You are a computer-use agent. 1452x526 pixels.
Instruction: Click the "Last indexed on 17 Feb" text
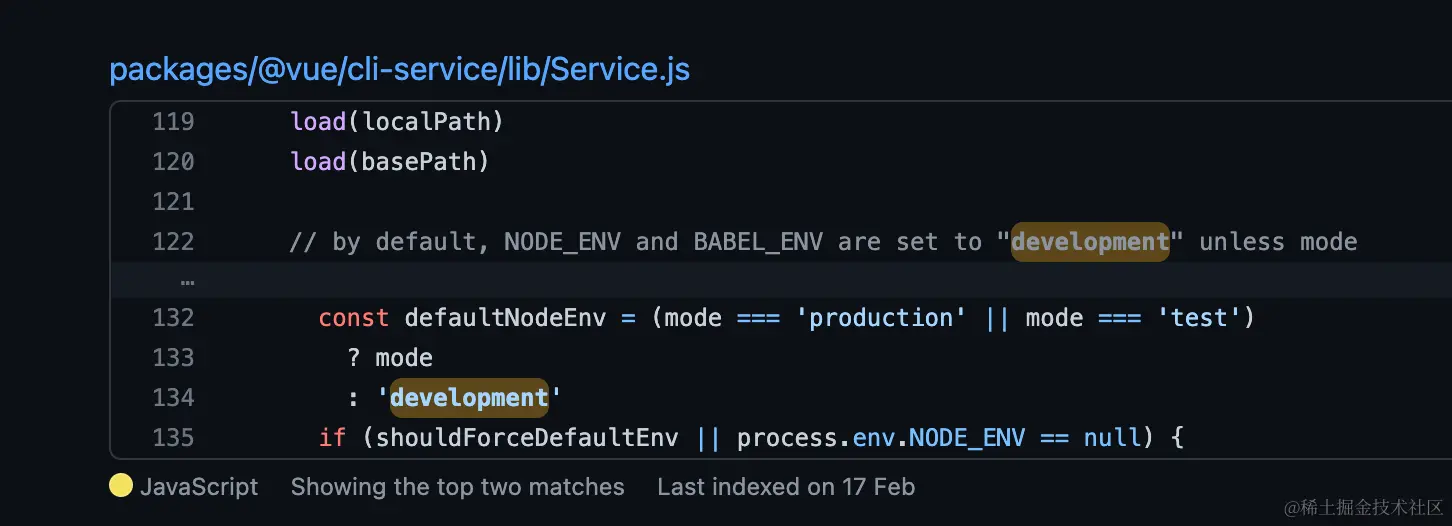(x=785, y=487)
